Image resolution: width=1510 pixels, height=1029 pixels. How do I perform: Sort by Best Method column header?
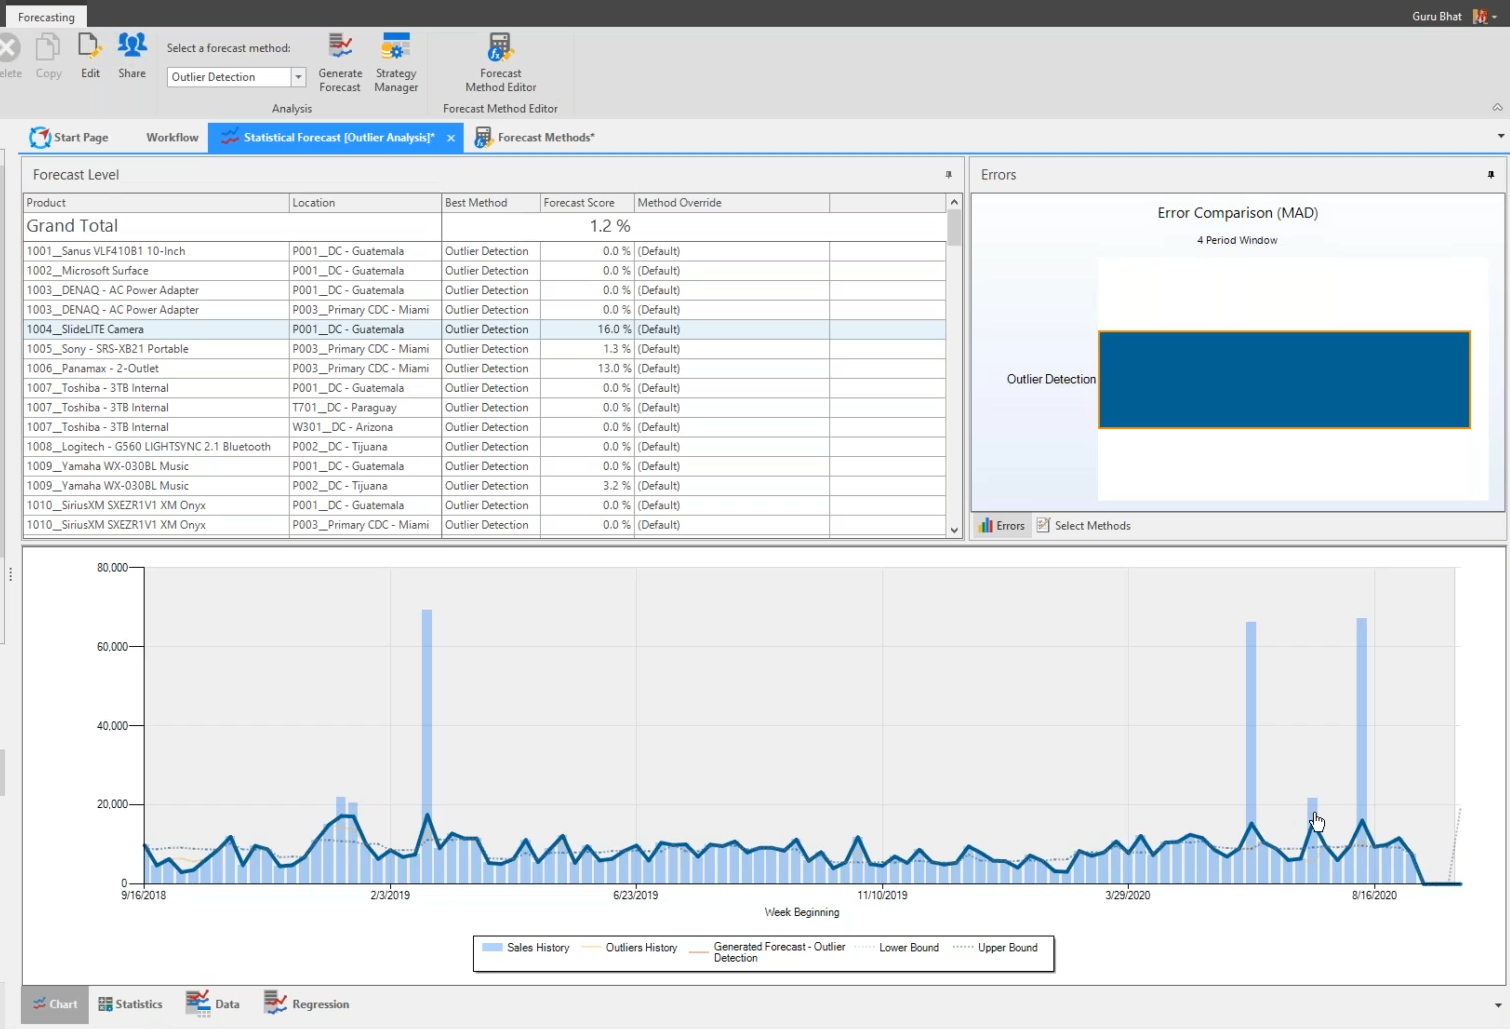(491, 202)
